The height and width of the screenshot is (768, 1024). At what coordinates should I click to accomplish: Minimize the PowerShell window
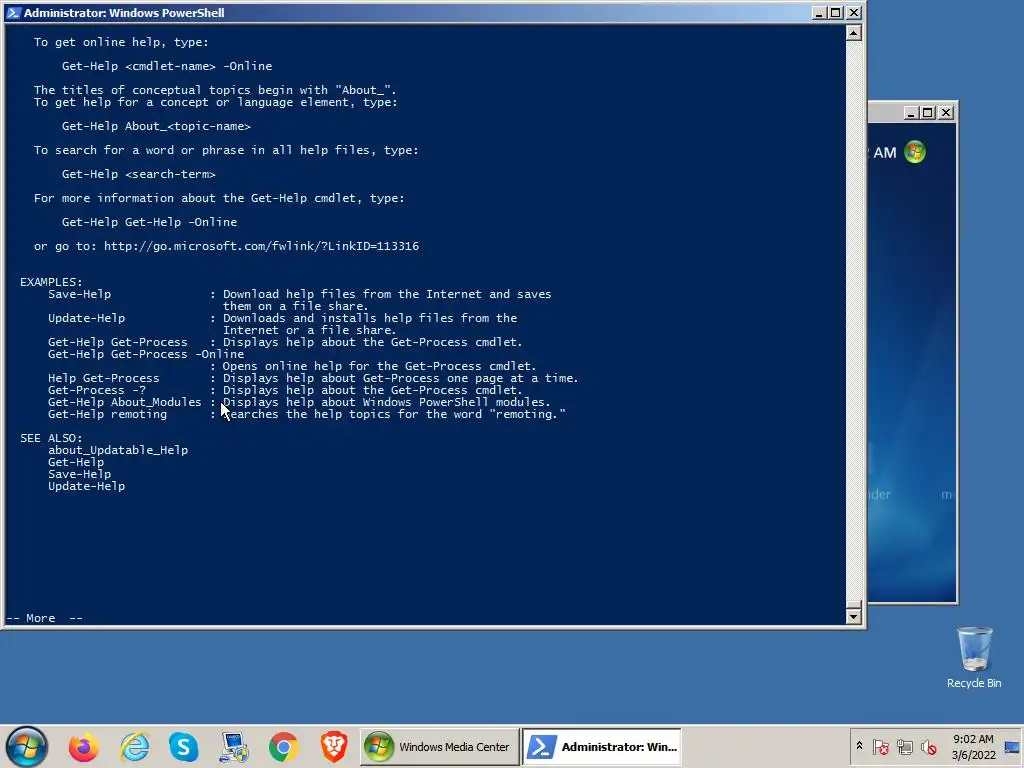[819, 12]
